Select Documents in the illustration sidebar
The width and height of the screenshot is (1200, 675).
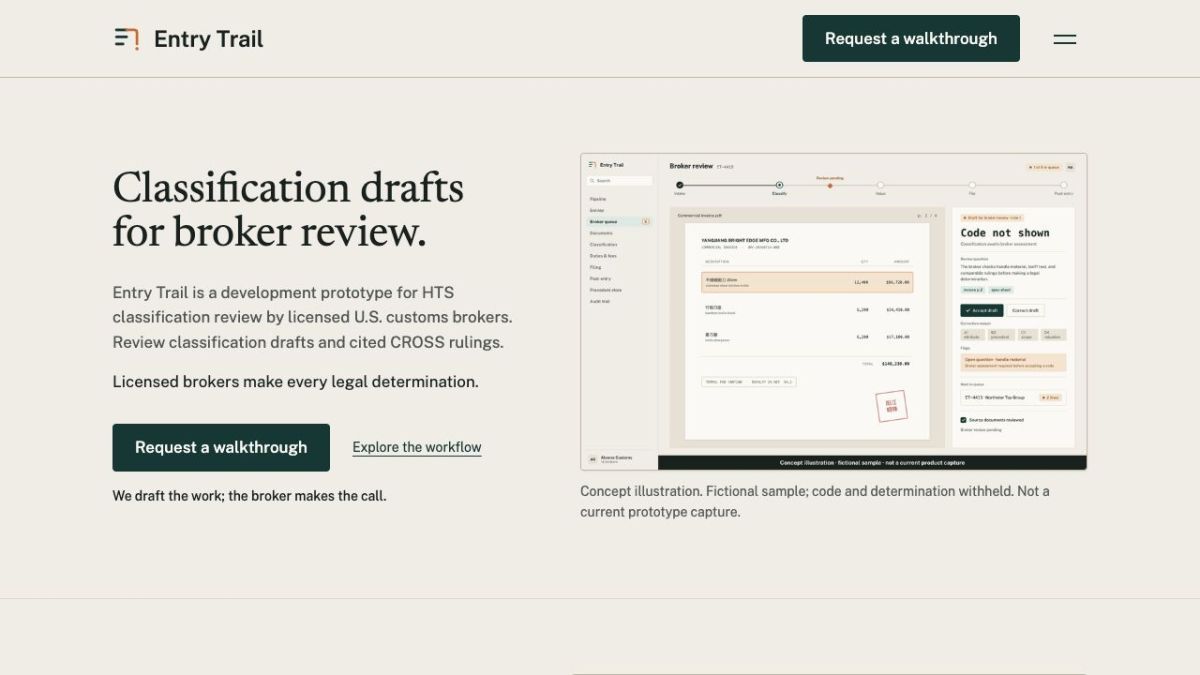pyautogui.click(x=601, y=233)
